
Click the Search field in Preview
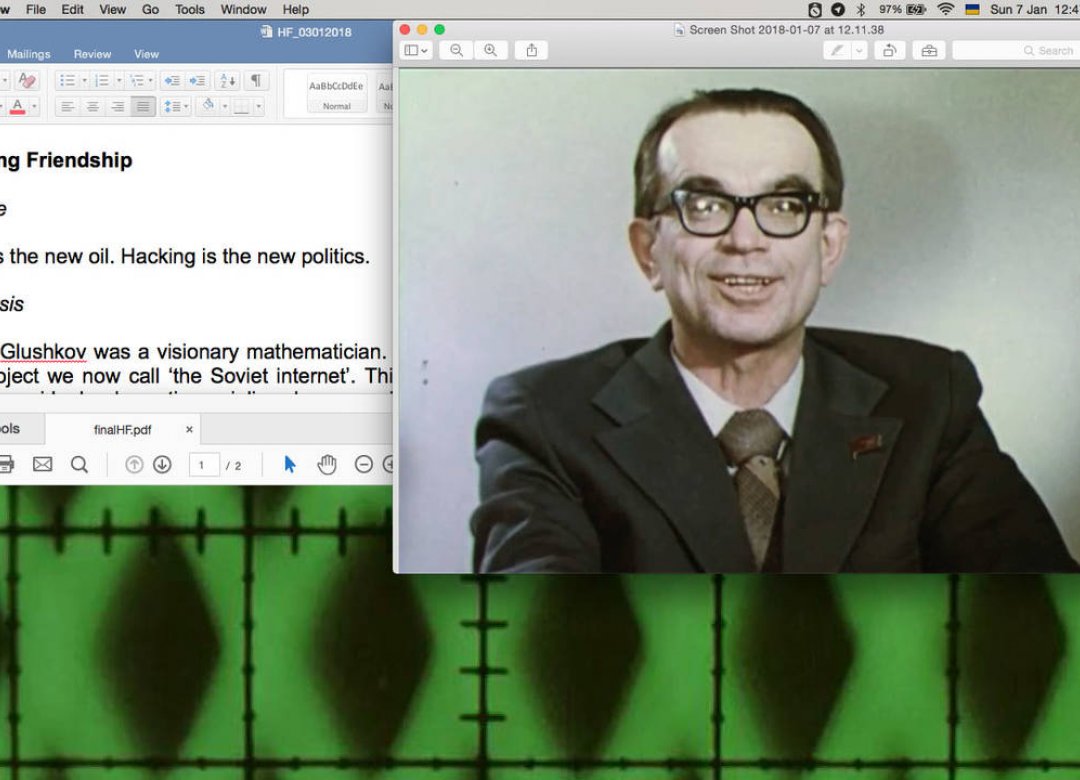pos(1015,50)
